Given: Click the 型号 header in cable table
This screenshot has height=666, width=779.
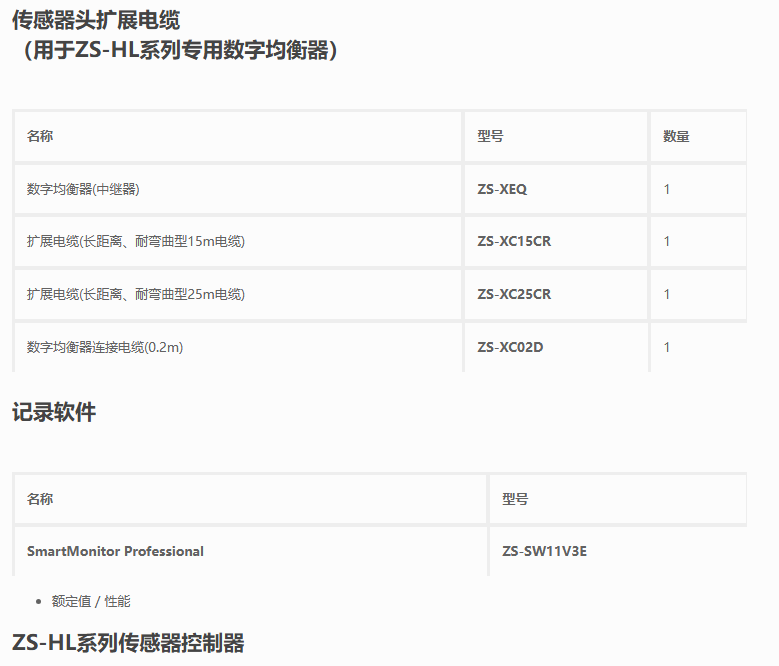Looking at the screenshot, I should [x=490, y=136].
